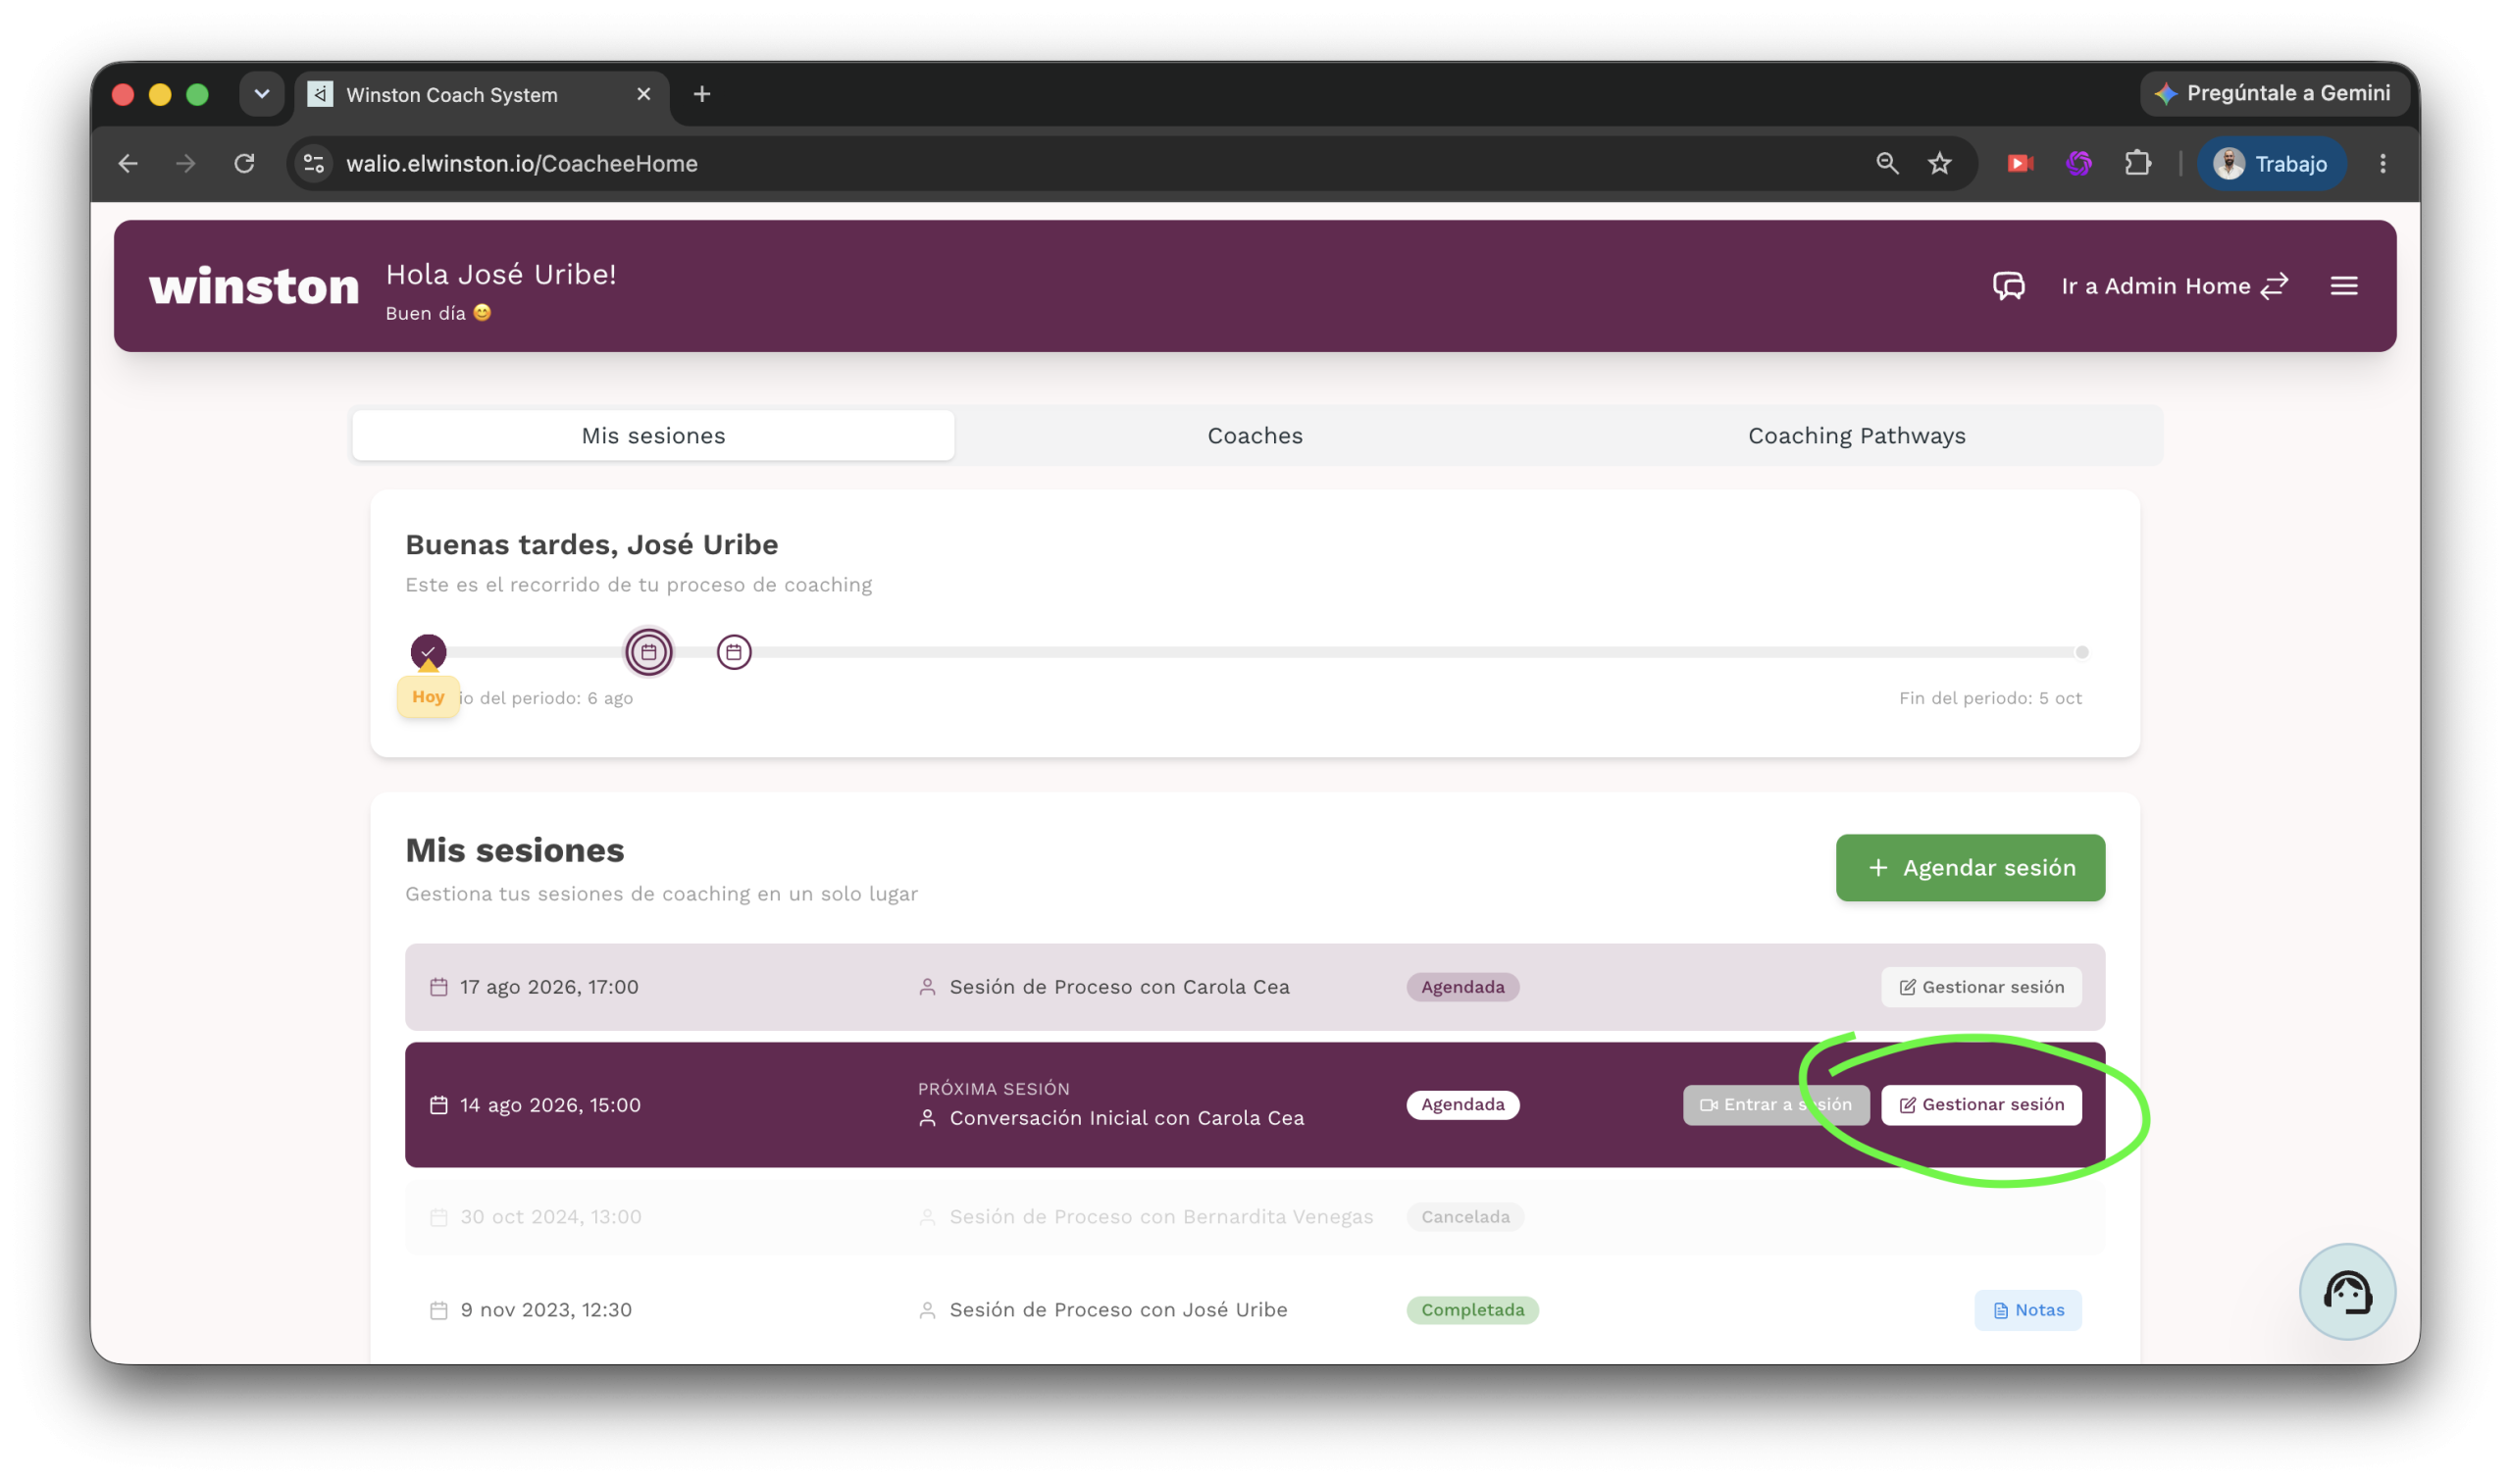Viewport: 2511px width, 1484px height.
Task: Go back to previous browser page
Action: 128,163
